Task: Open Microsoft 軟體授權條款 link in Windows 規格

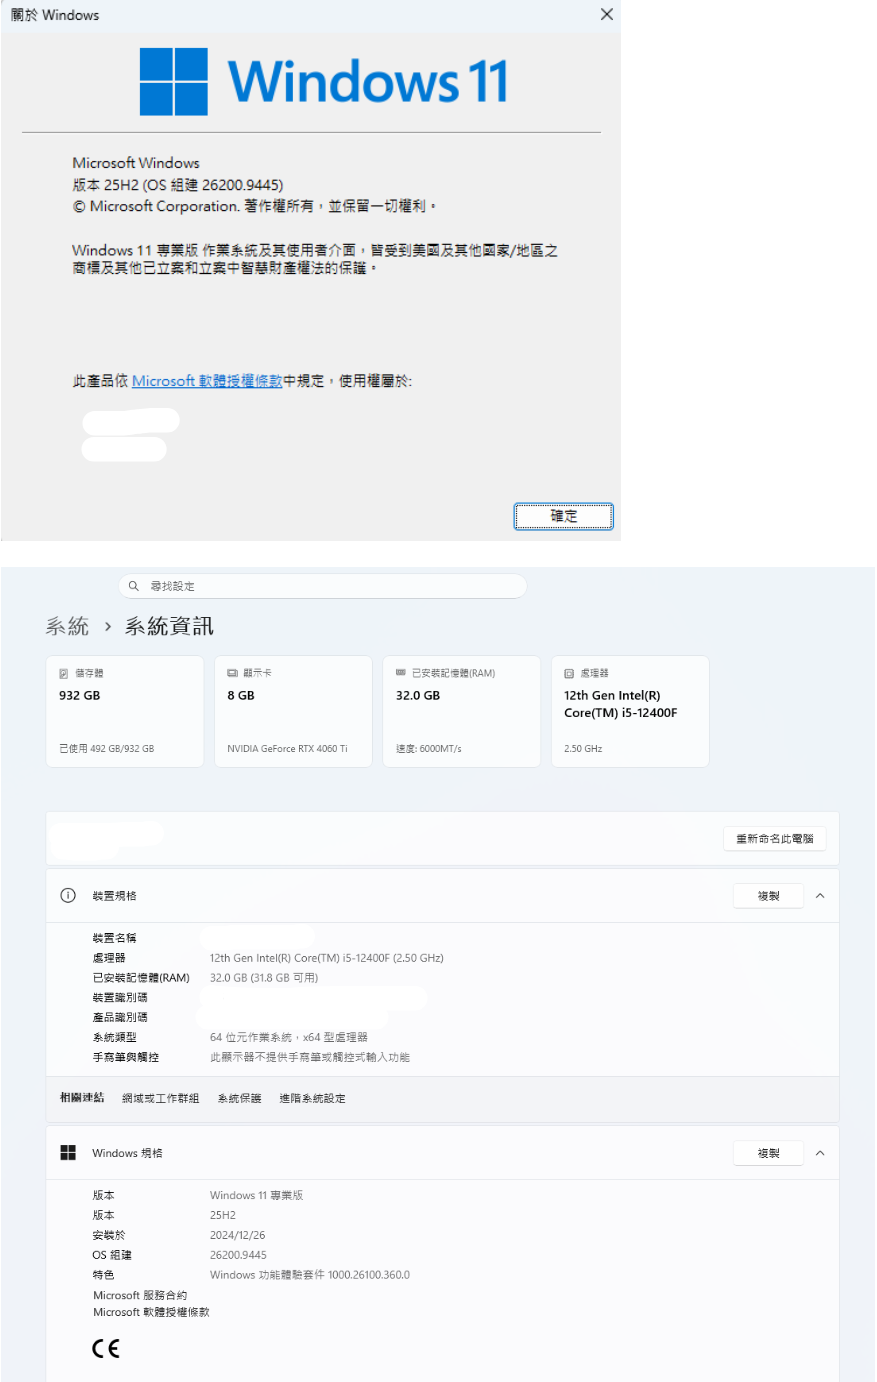Action: pos(151,1312)
